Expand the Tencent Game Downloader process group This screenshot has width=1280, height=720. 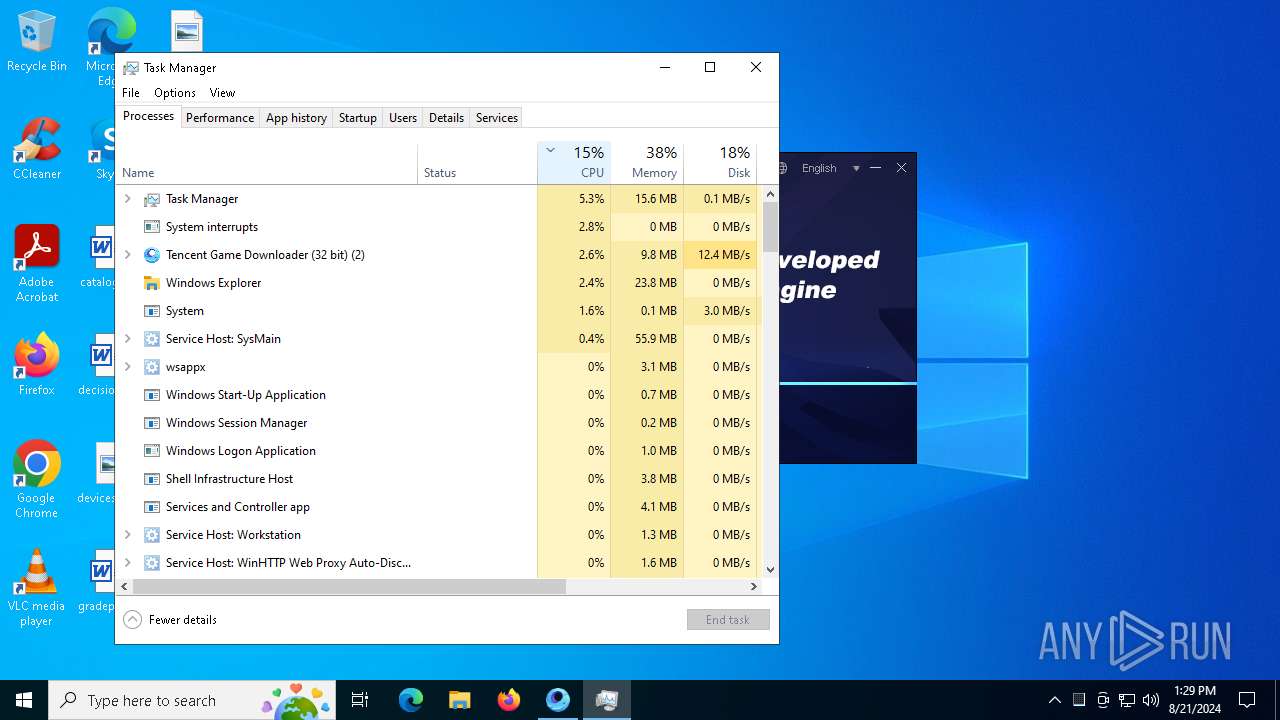point(127,255)
